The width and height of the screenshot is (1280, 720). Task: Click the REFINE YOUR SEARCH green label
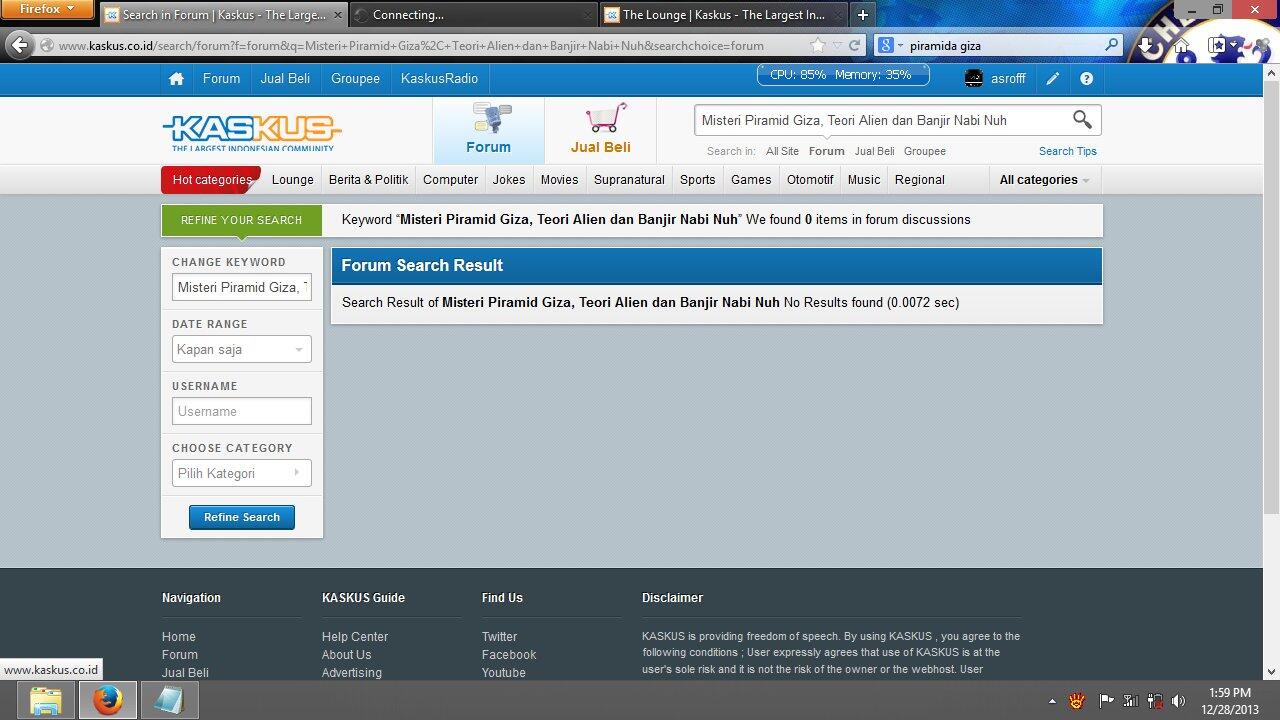click(x=241, y=220)
